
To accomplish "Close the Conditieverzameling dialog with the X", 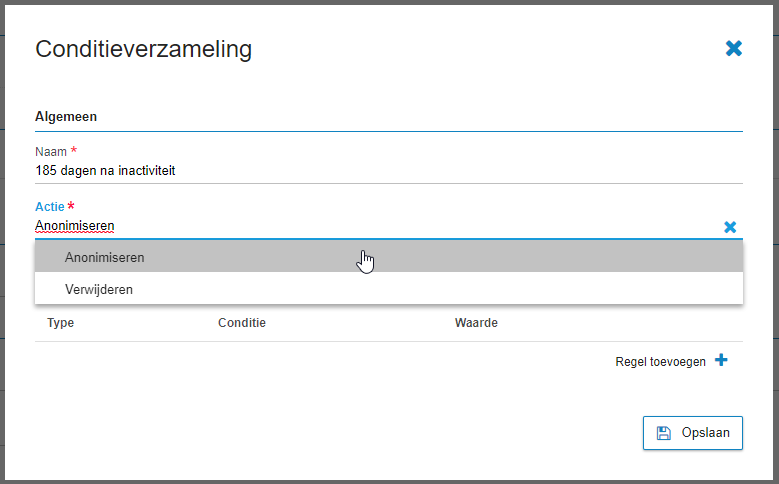I will pos(733,49).
